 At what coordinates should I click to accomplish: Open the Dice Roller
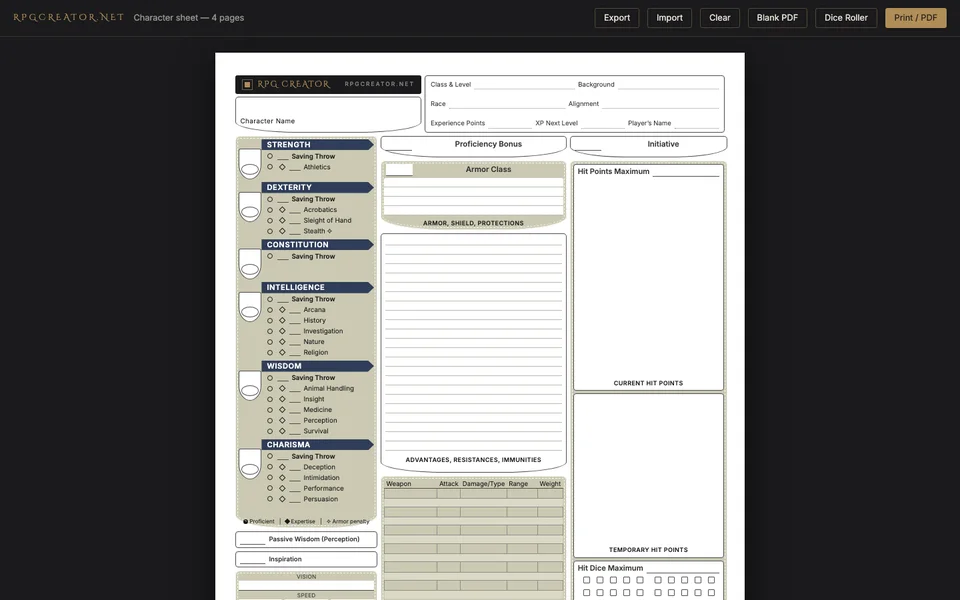846,18
